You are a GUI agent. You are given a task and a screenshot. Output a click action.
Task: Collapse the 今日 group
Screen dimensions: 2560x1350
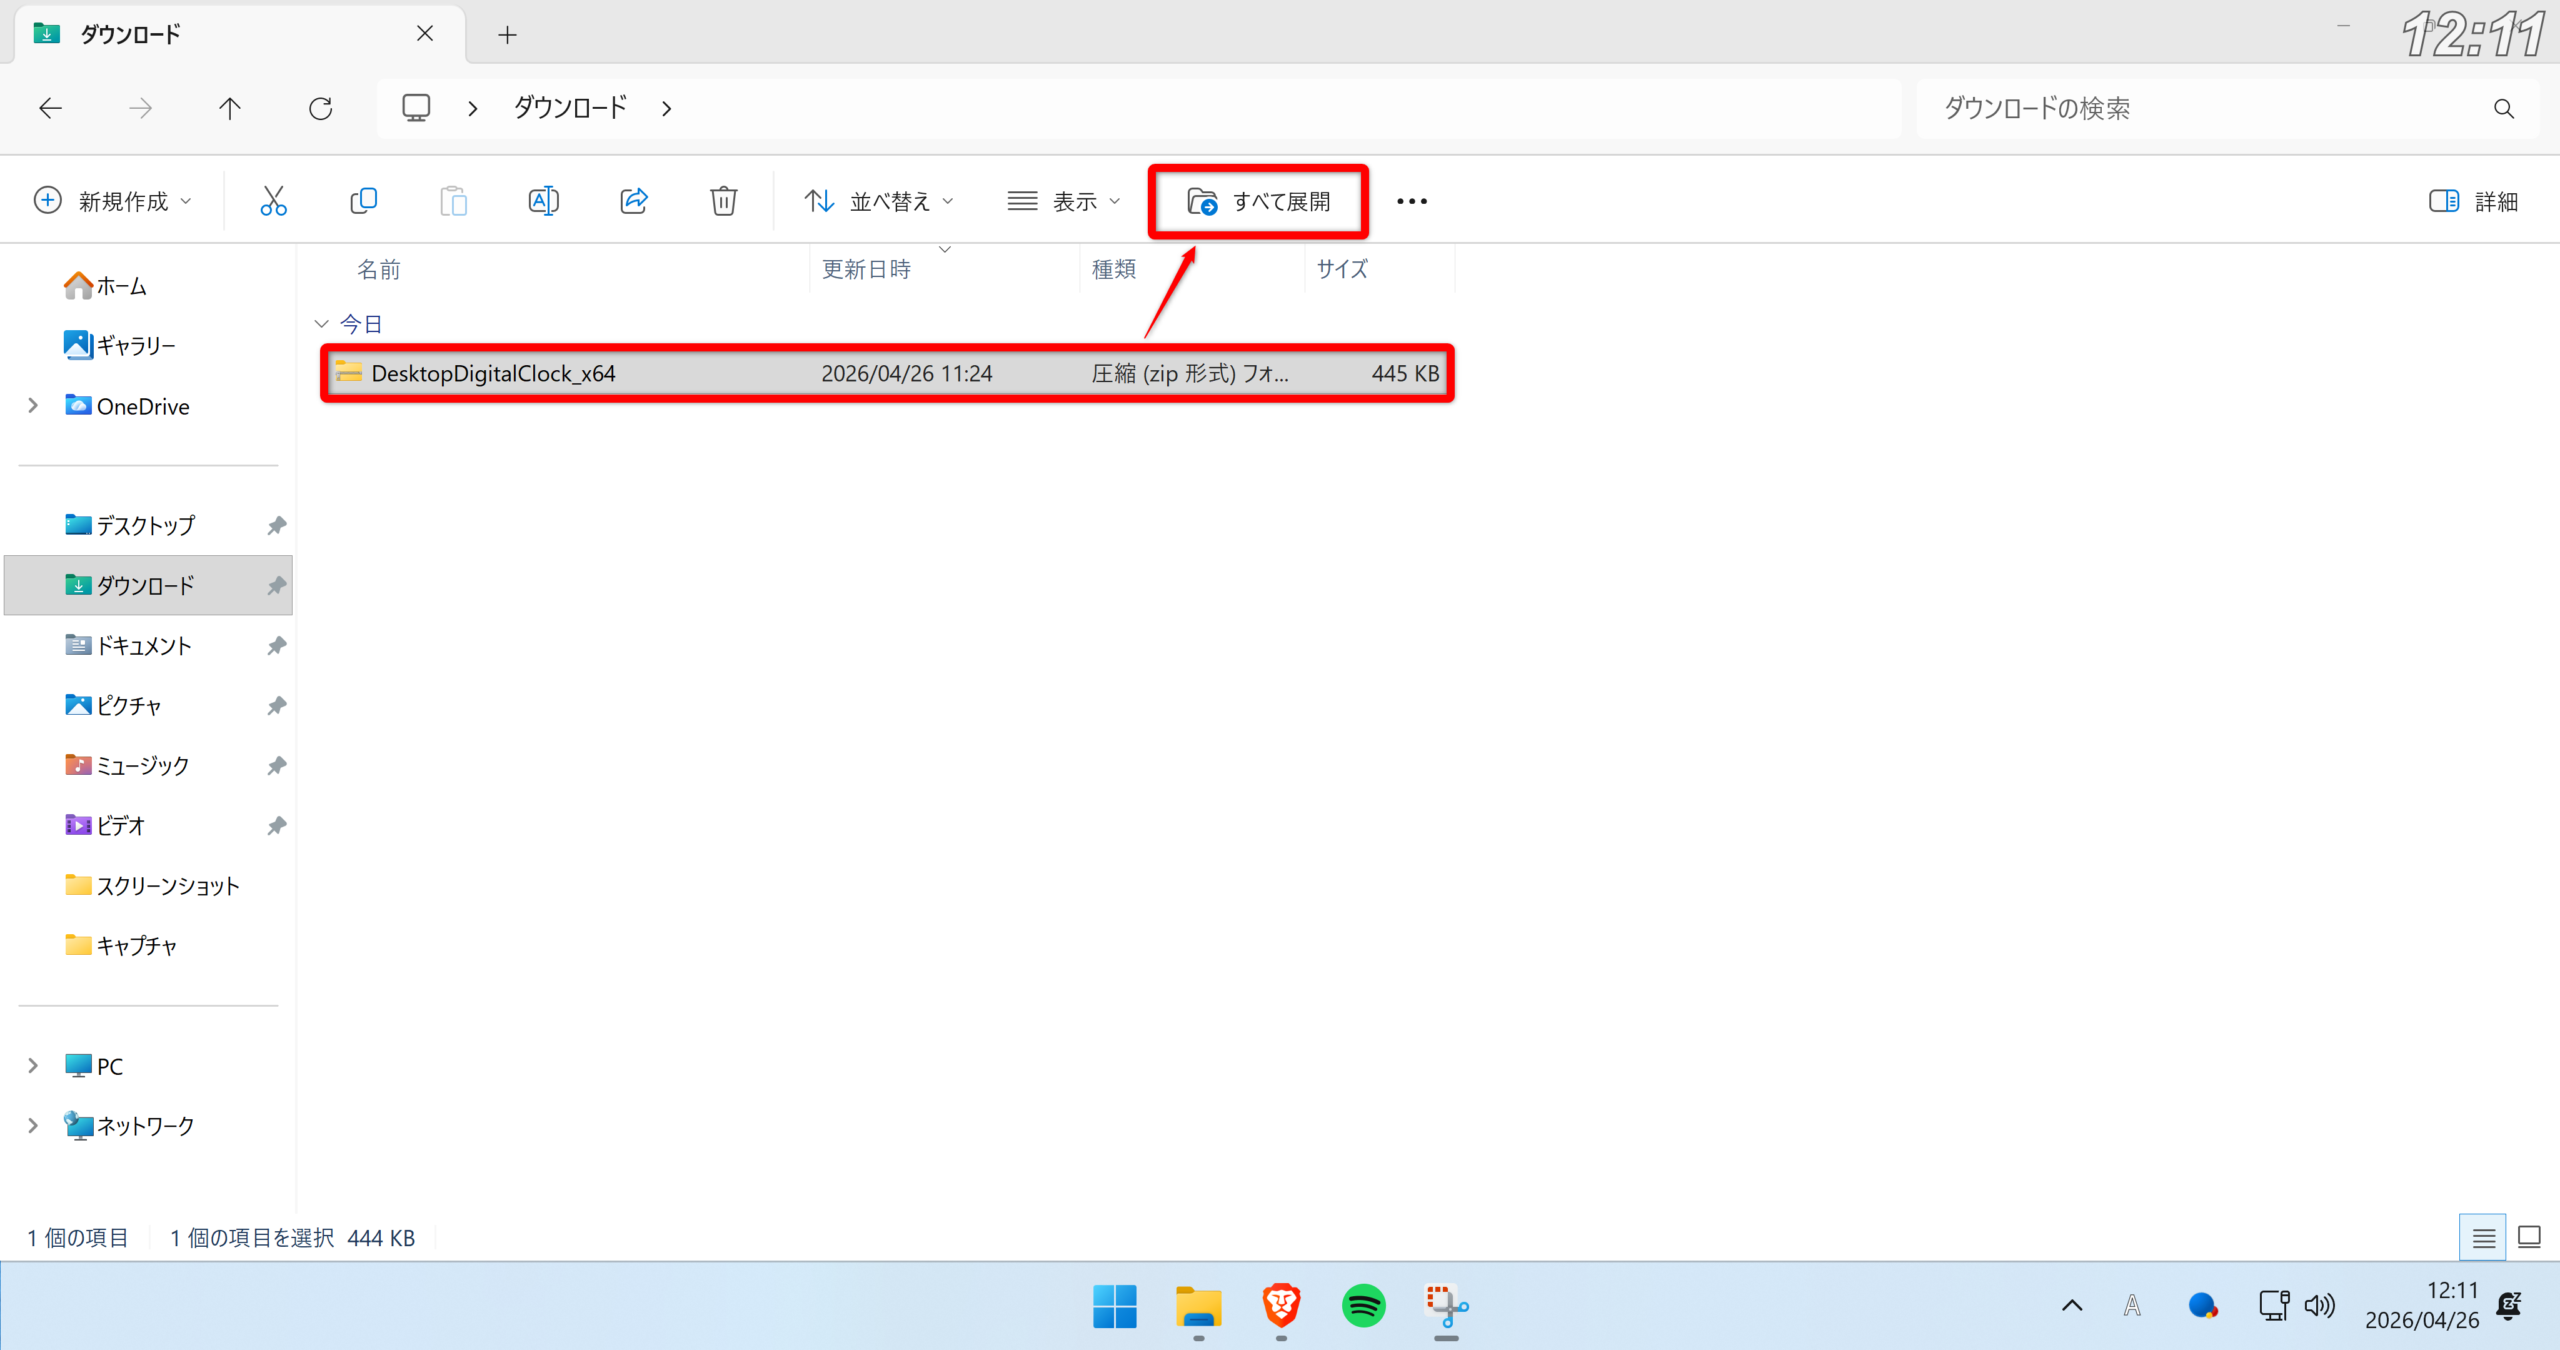pos(321,324)
